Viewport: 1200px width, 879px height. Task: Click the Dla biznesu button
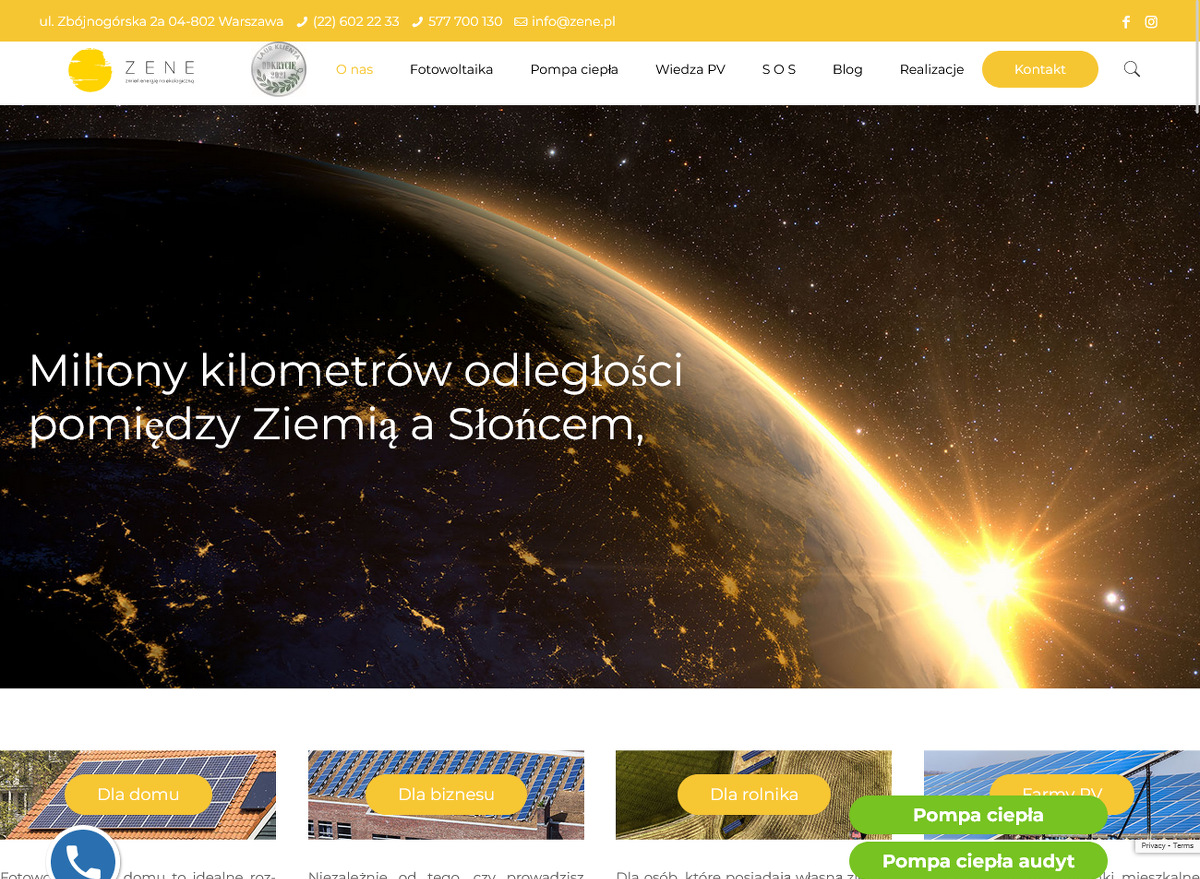(x=446, y=794)
